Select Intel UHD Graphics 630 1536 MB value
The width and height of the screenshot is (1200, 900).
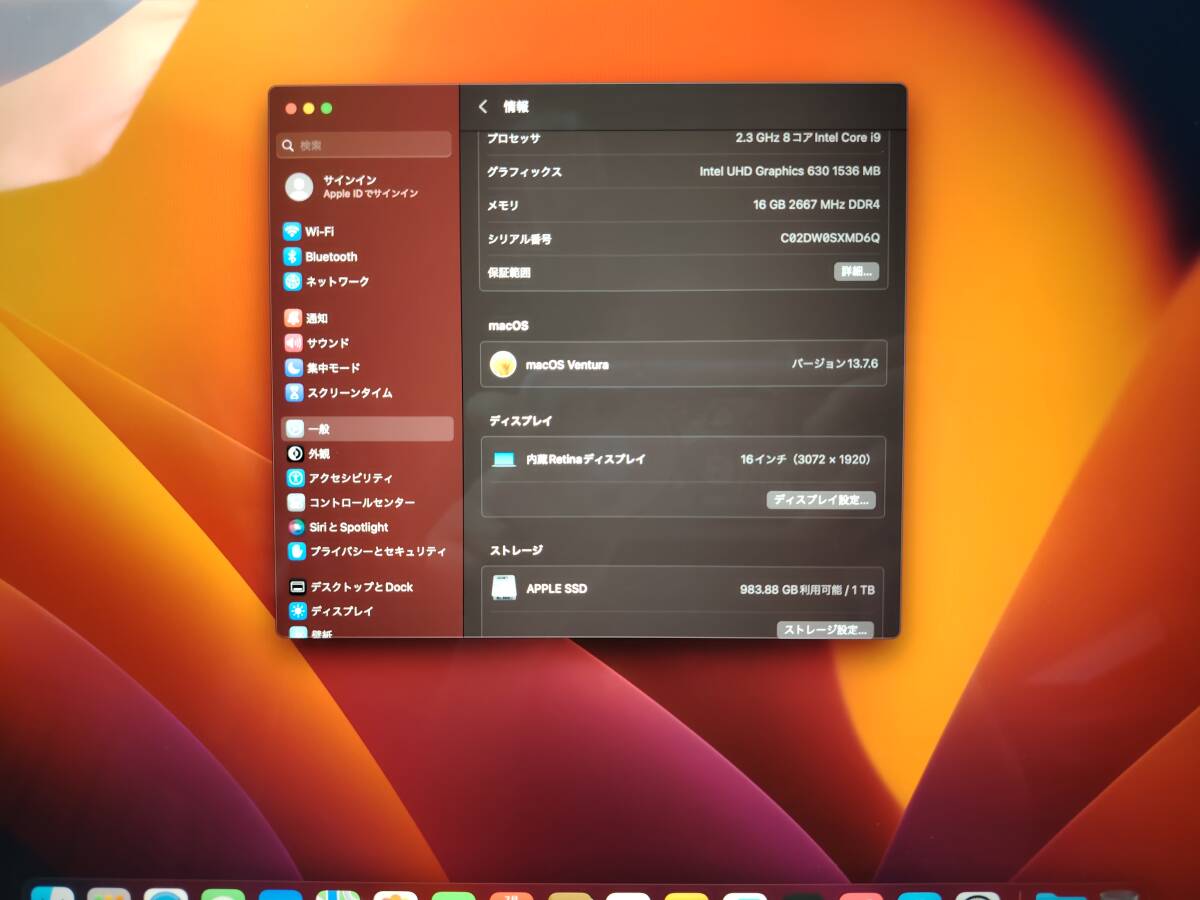(x=790, y=172)
